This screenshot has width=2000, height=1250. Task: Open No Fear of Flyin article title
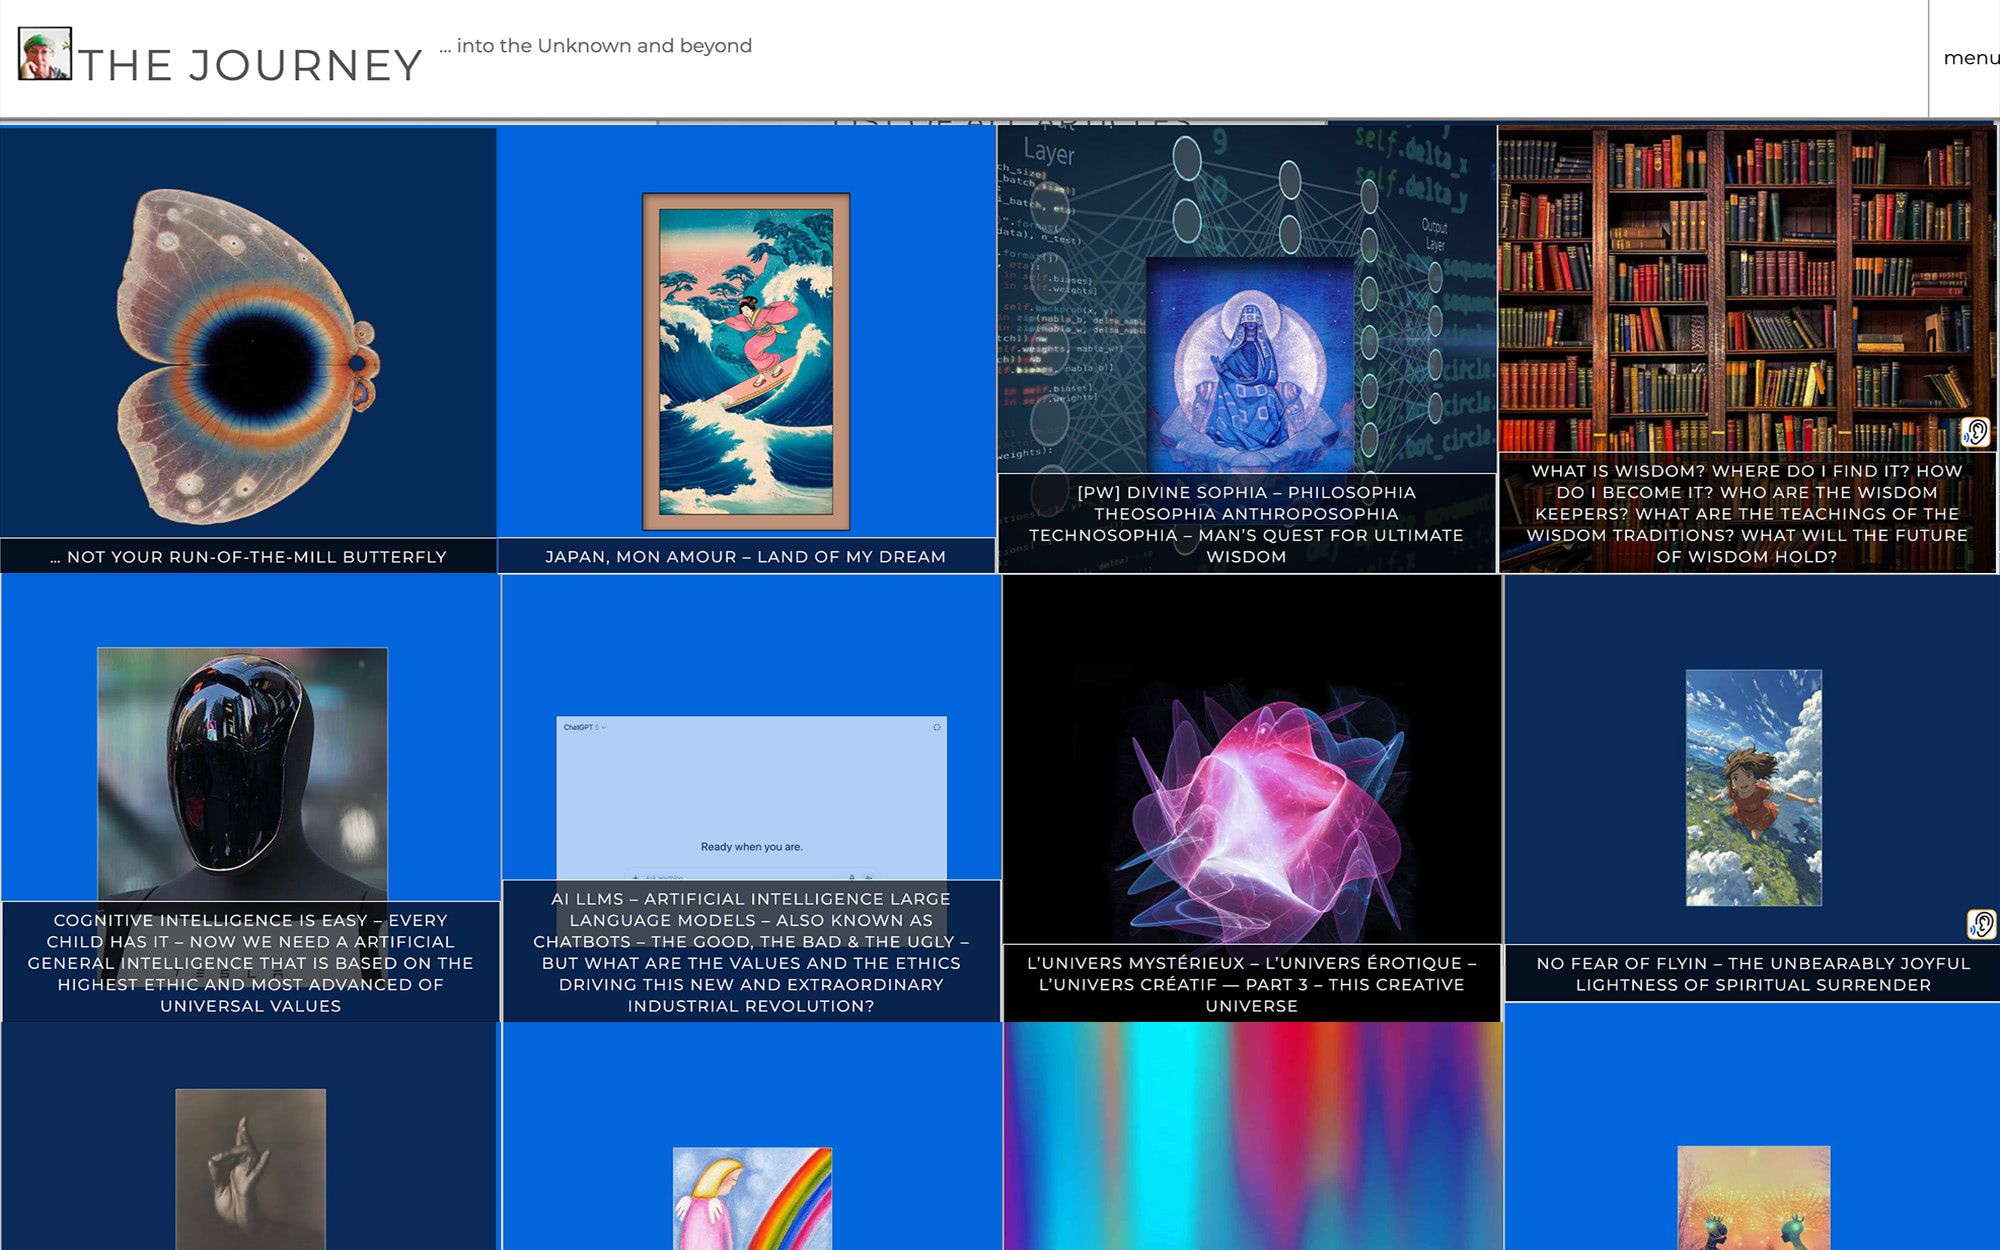1752,973
